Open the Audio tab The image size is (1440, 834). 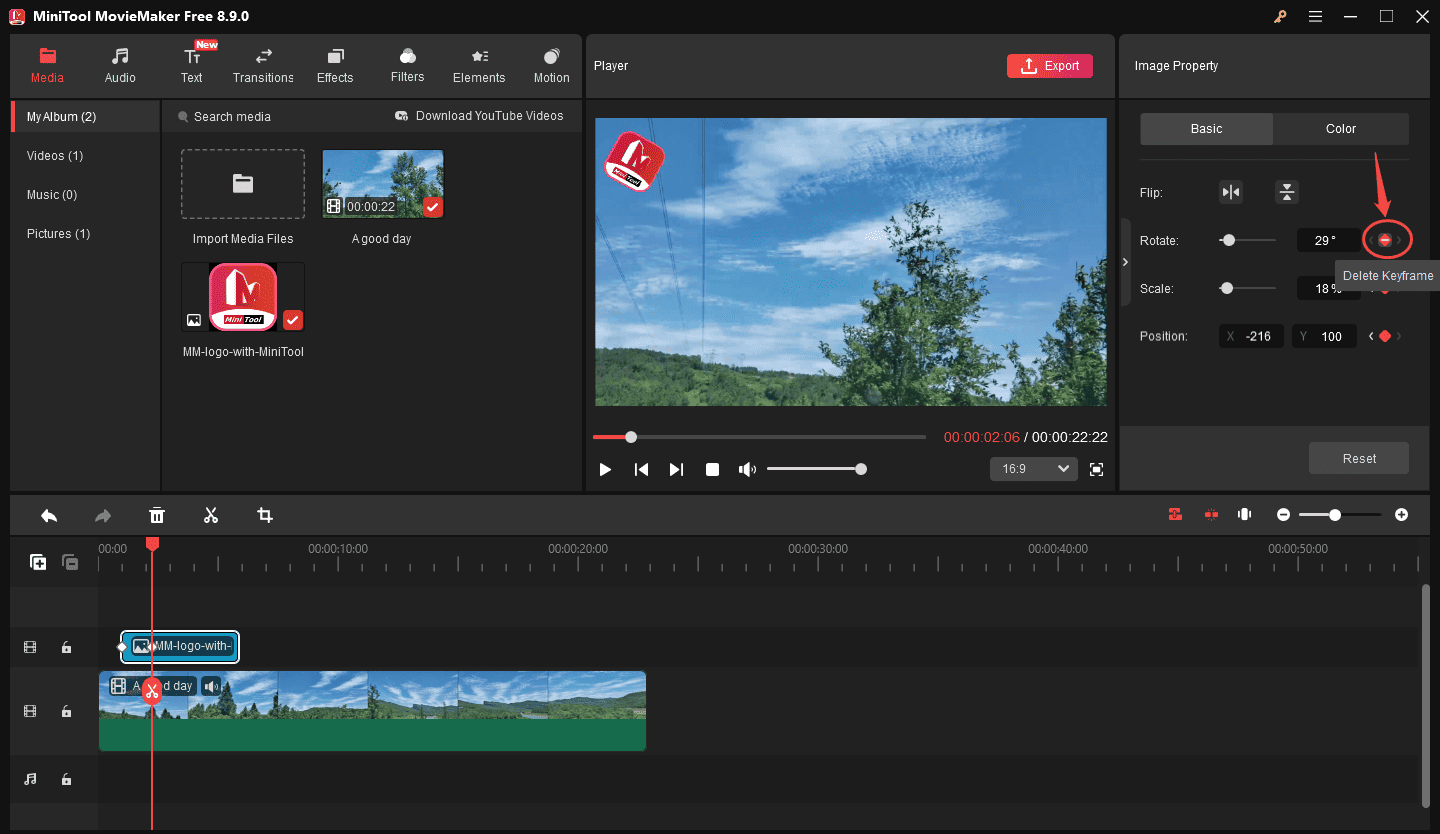120,65
